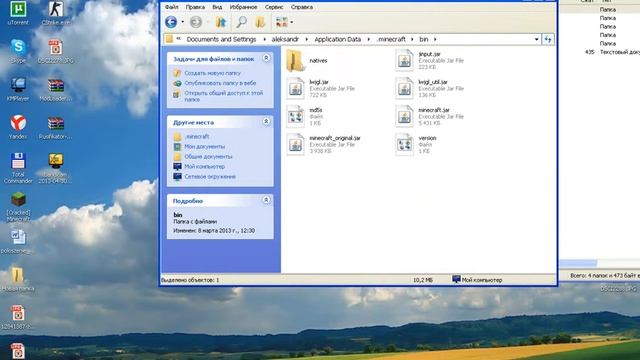This screenshot has width=640, height=360.
Task: Open dropdown arrow after bin breadcrumb
Action: click(x=435, y=39)
